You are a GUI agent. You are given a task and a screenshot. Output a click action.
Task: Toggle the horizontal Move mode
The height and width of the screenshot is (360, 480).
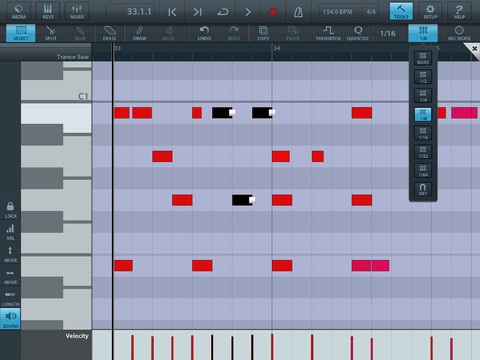(x=10, y=277)
